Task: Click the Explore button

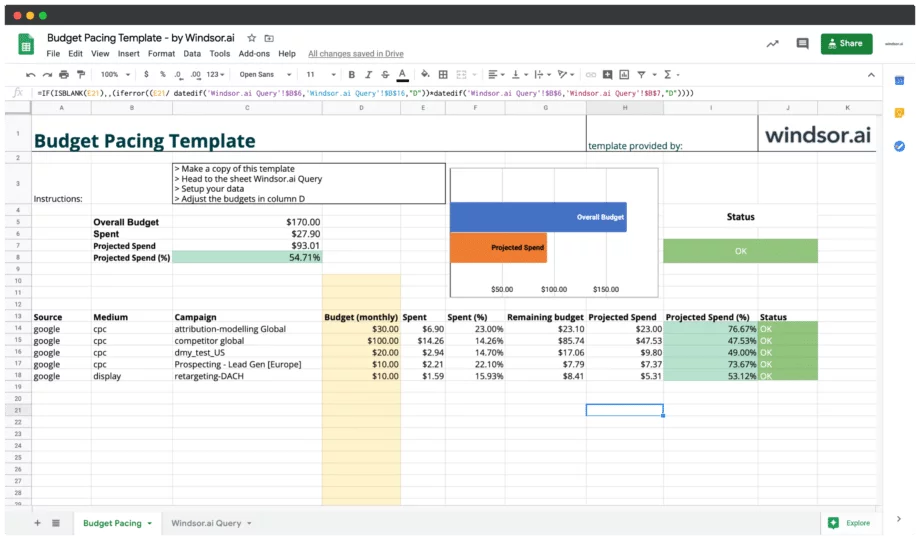Action: click(850, 522)
